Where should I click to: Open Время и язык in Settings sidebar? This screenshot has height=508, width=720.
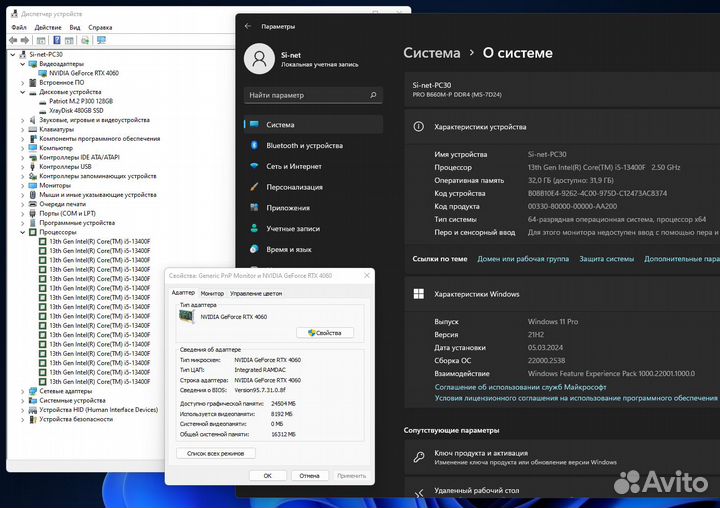[x=313, y=249]
